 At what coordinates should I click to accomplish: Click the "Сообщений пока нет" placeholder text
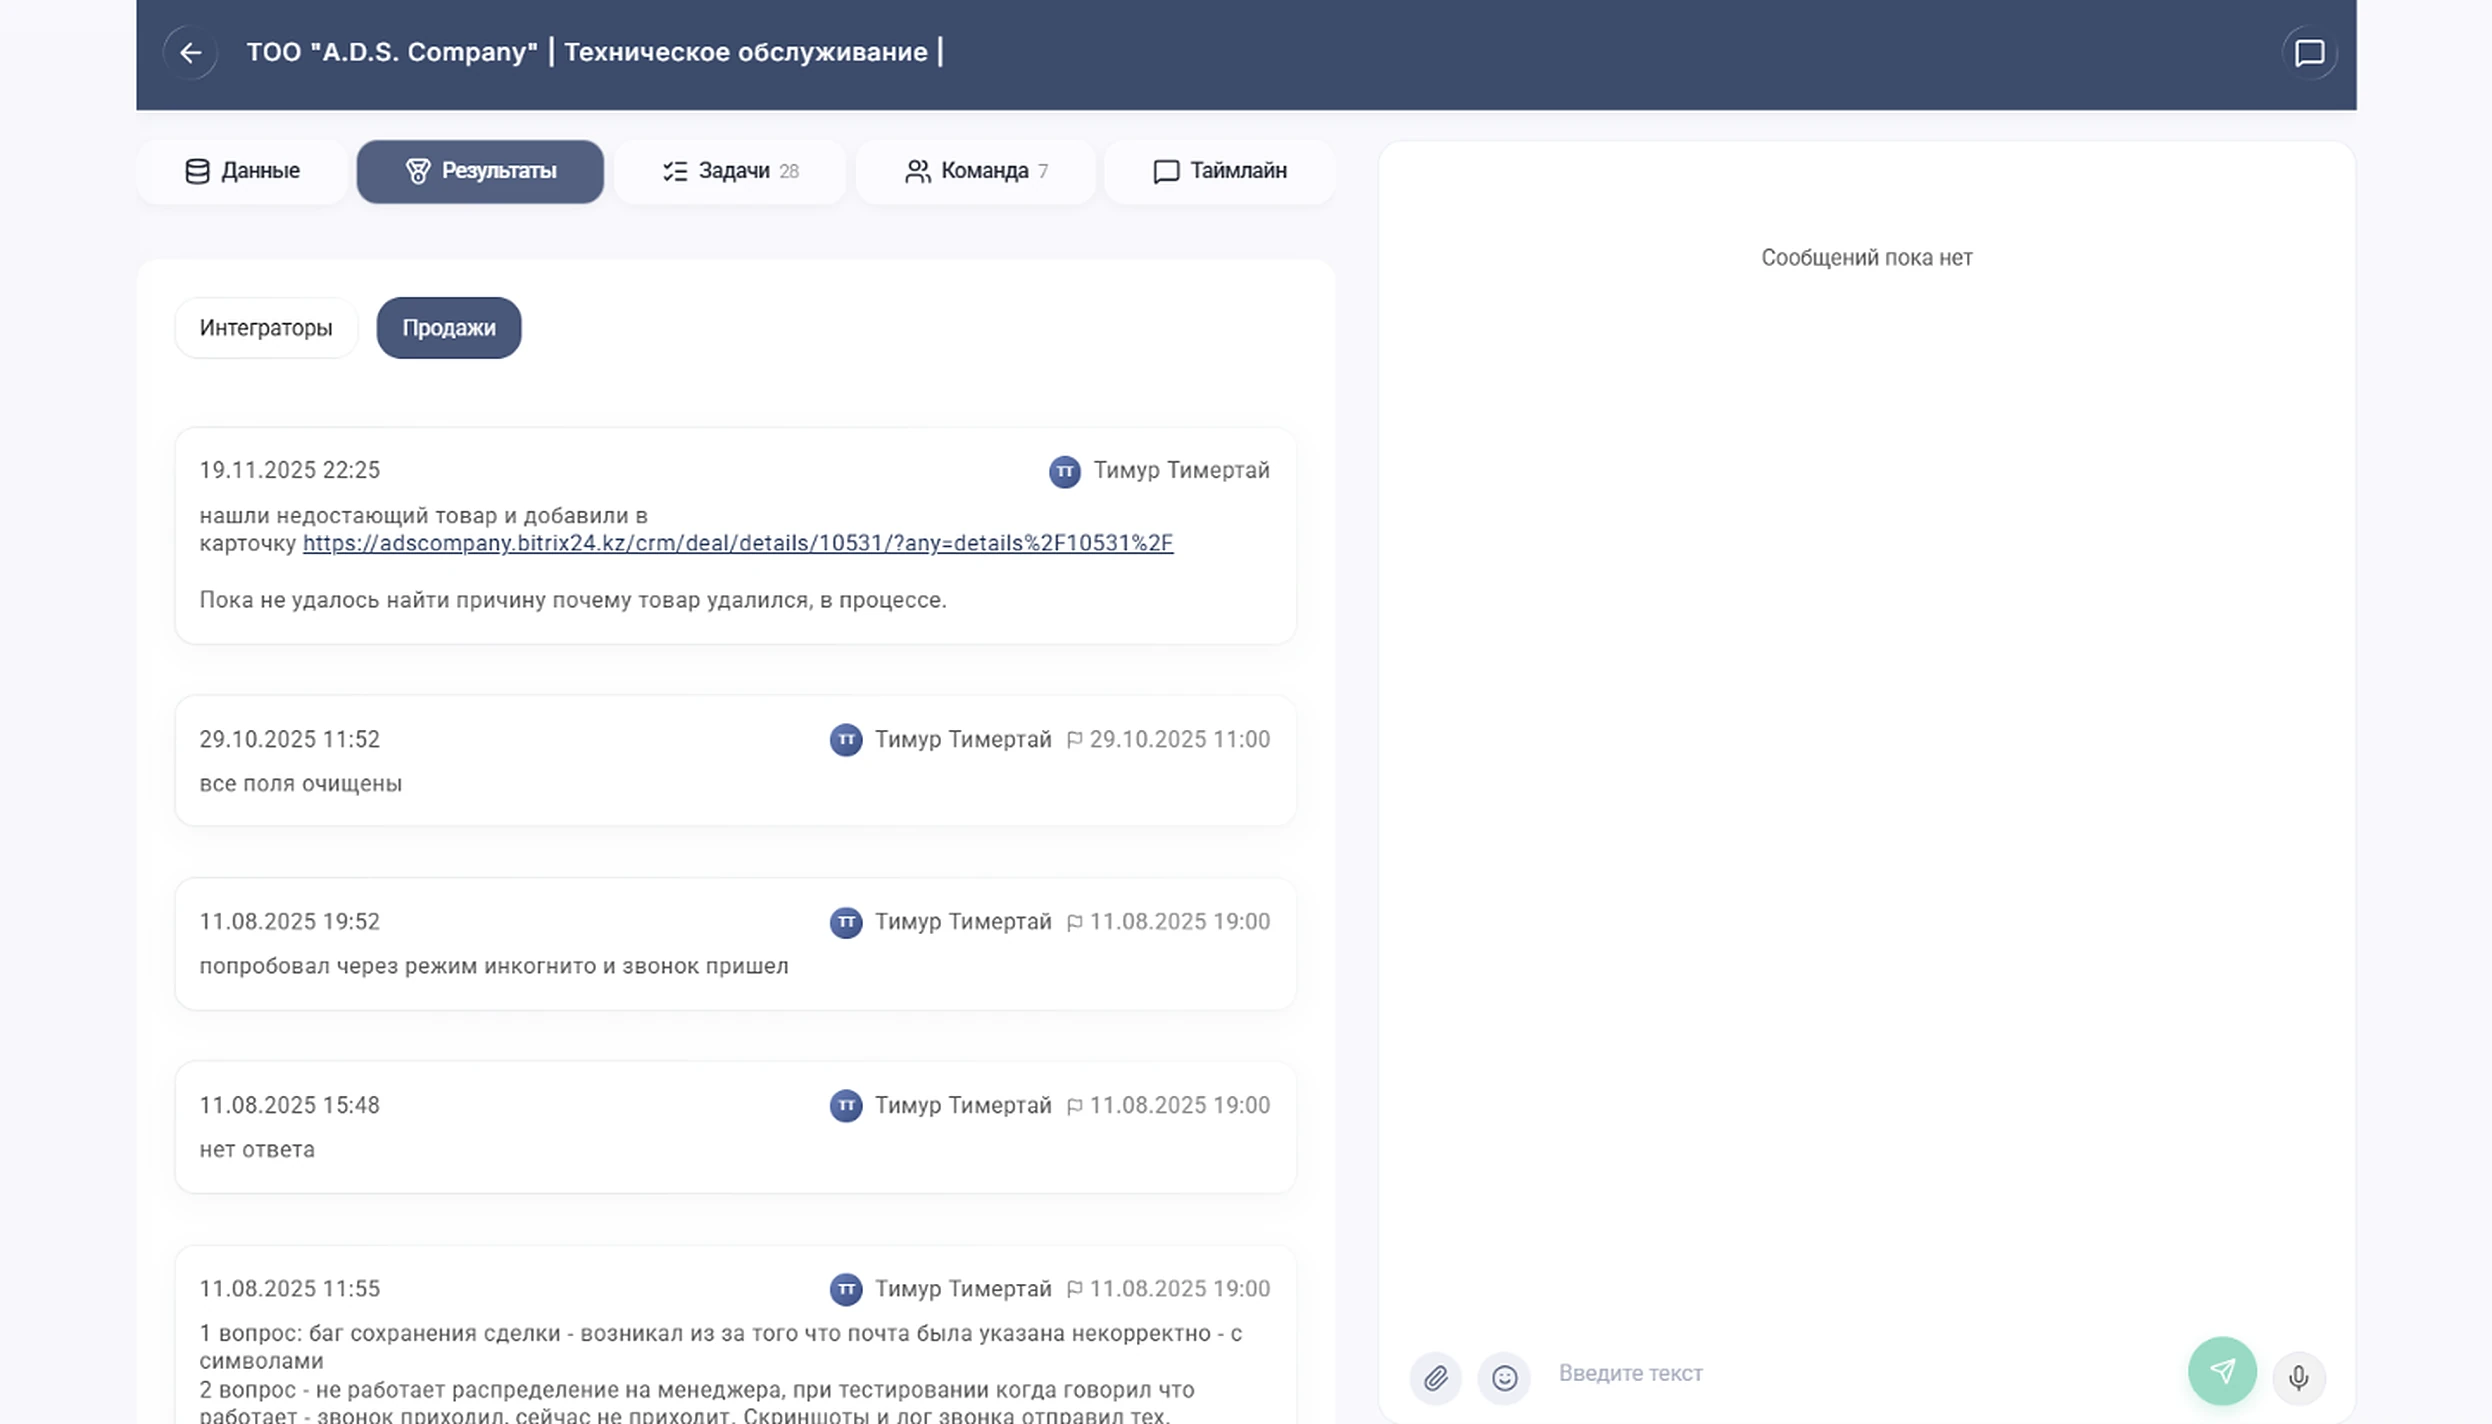click(x=1867, y=258)
